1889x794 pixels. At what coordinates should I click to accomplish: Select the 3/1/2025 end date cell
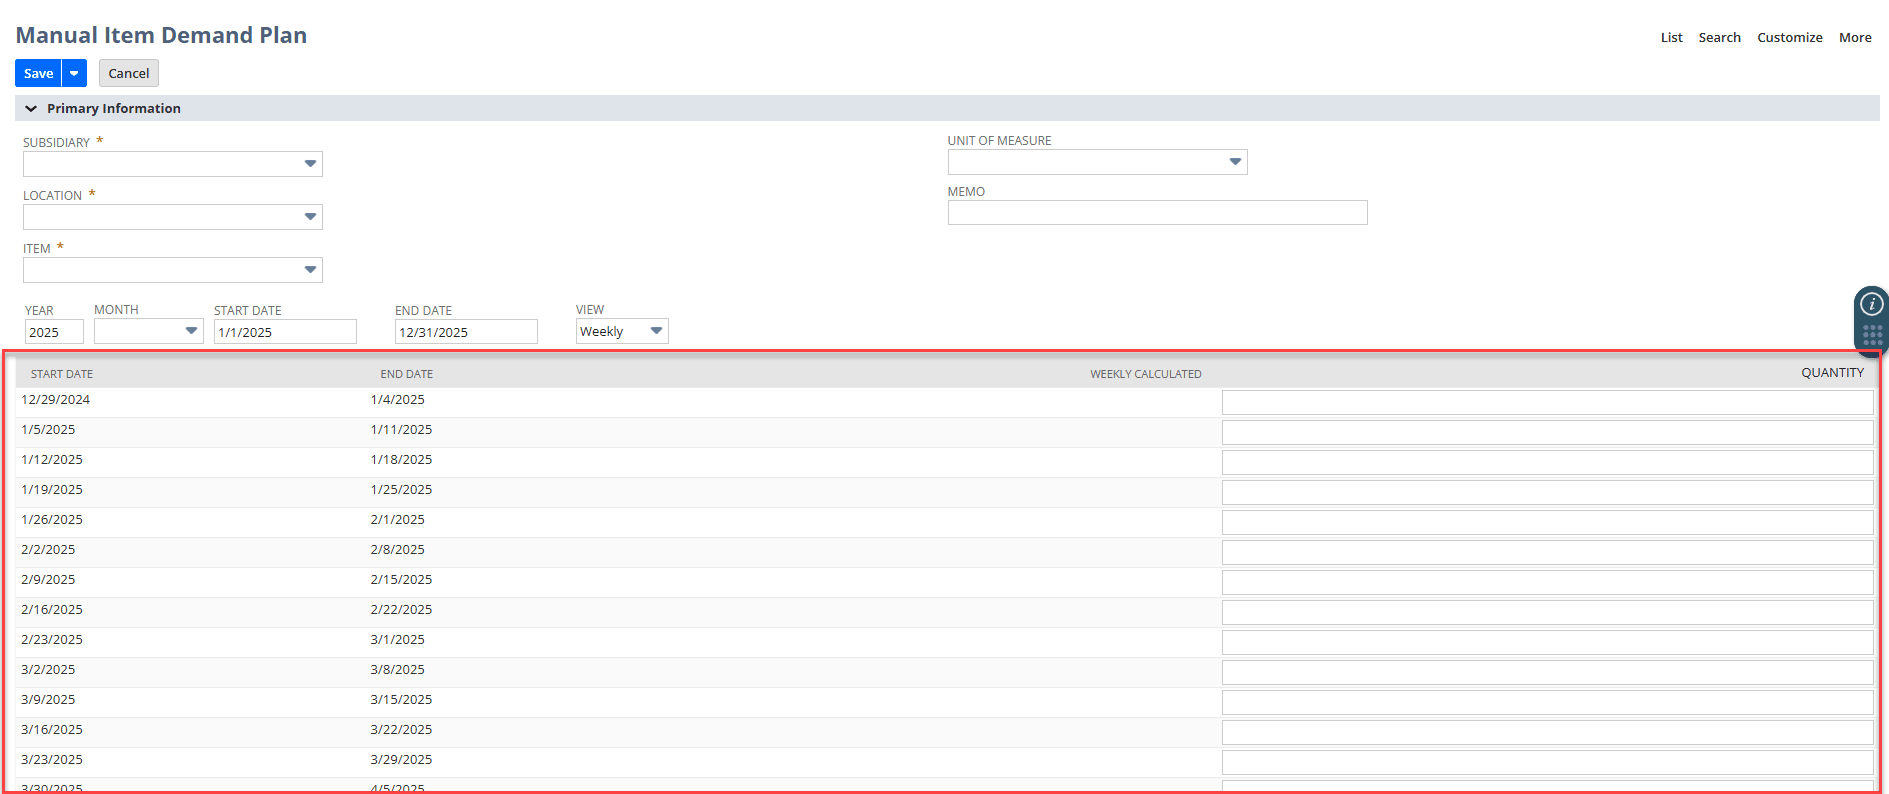point(397,639)
